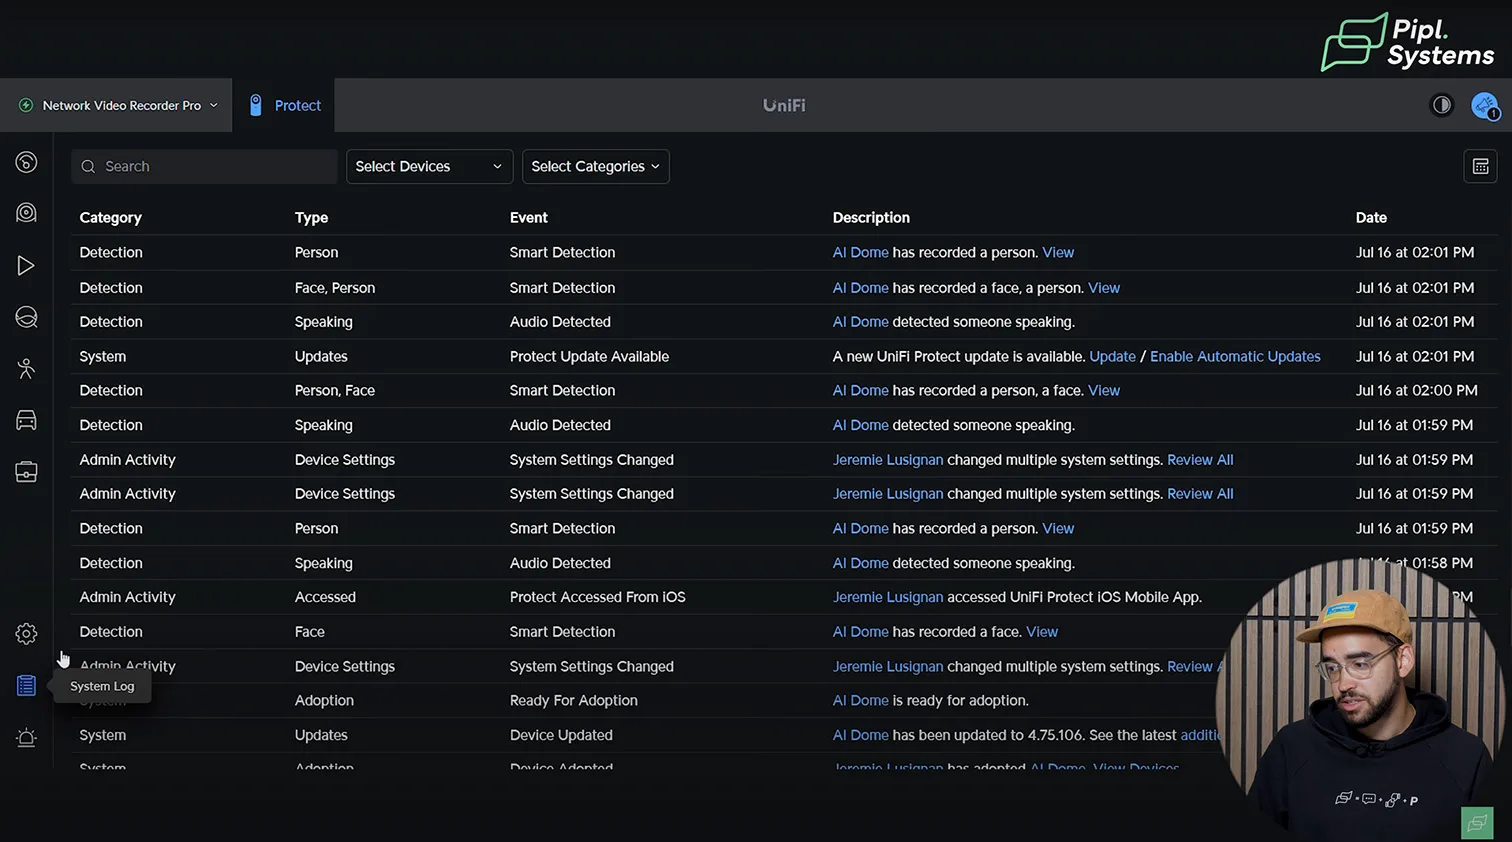Open the alarm siren sidebar icon

(x=26, y=738)
